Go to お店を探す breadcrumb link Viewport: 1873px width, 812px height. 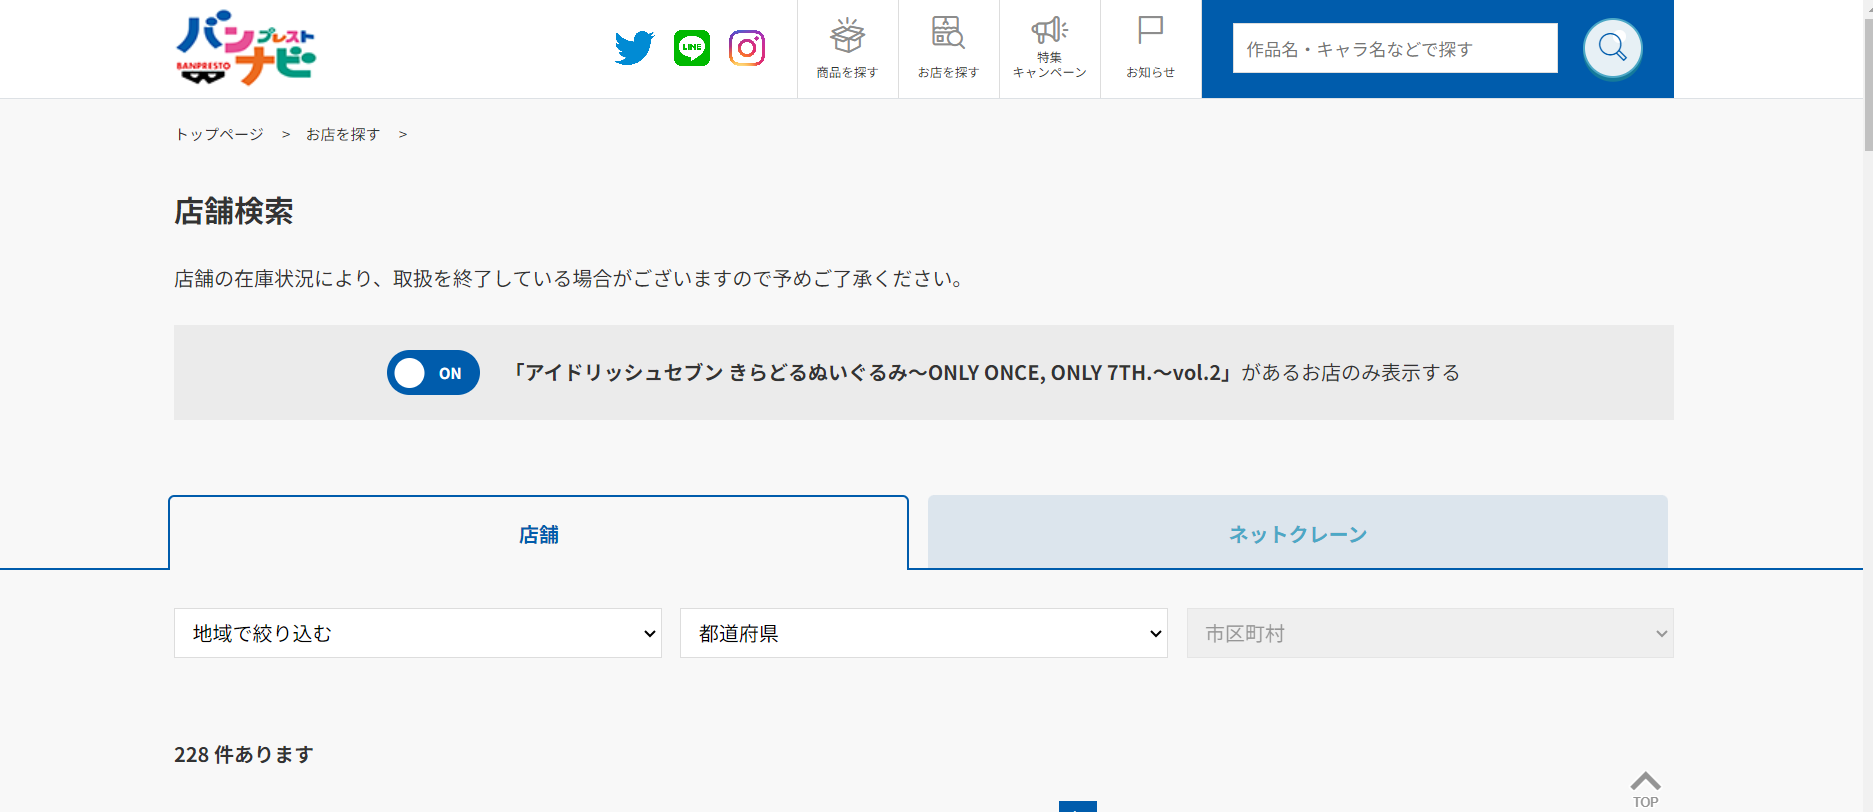(x=343, y=134)
